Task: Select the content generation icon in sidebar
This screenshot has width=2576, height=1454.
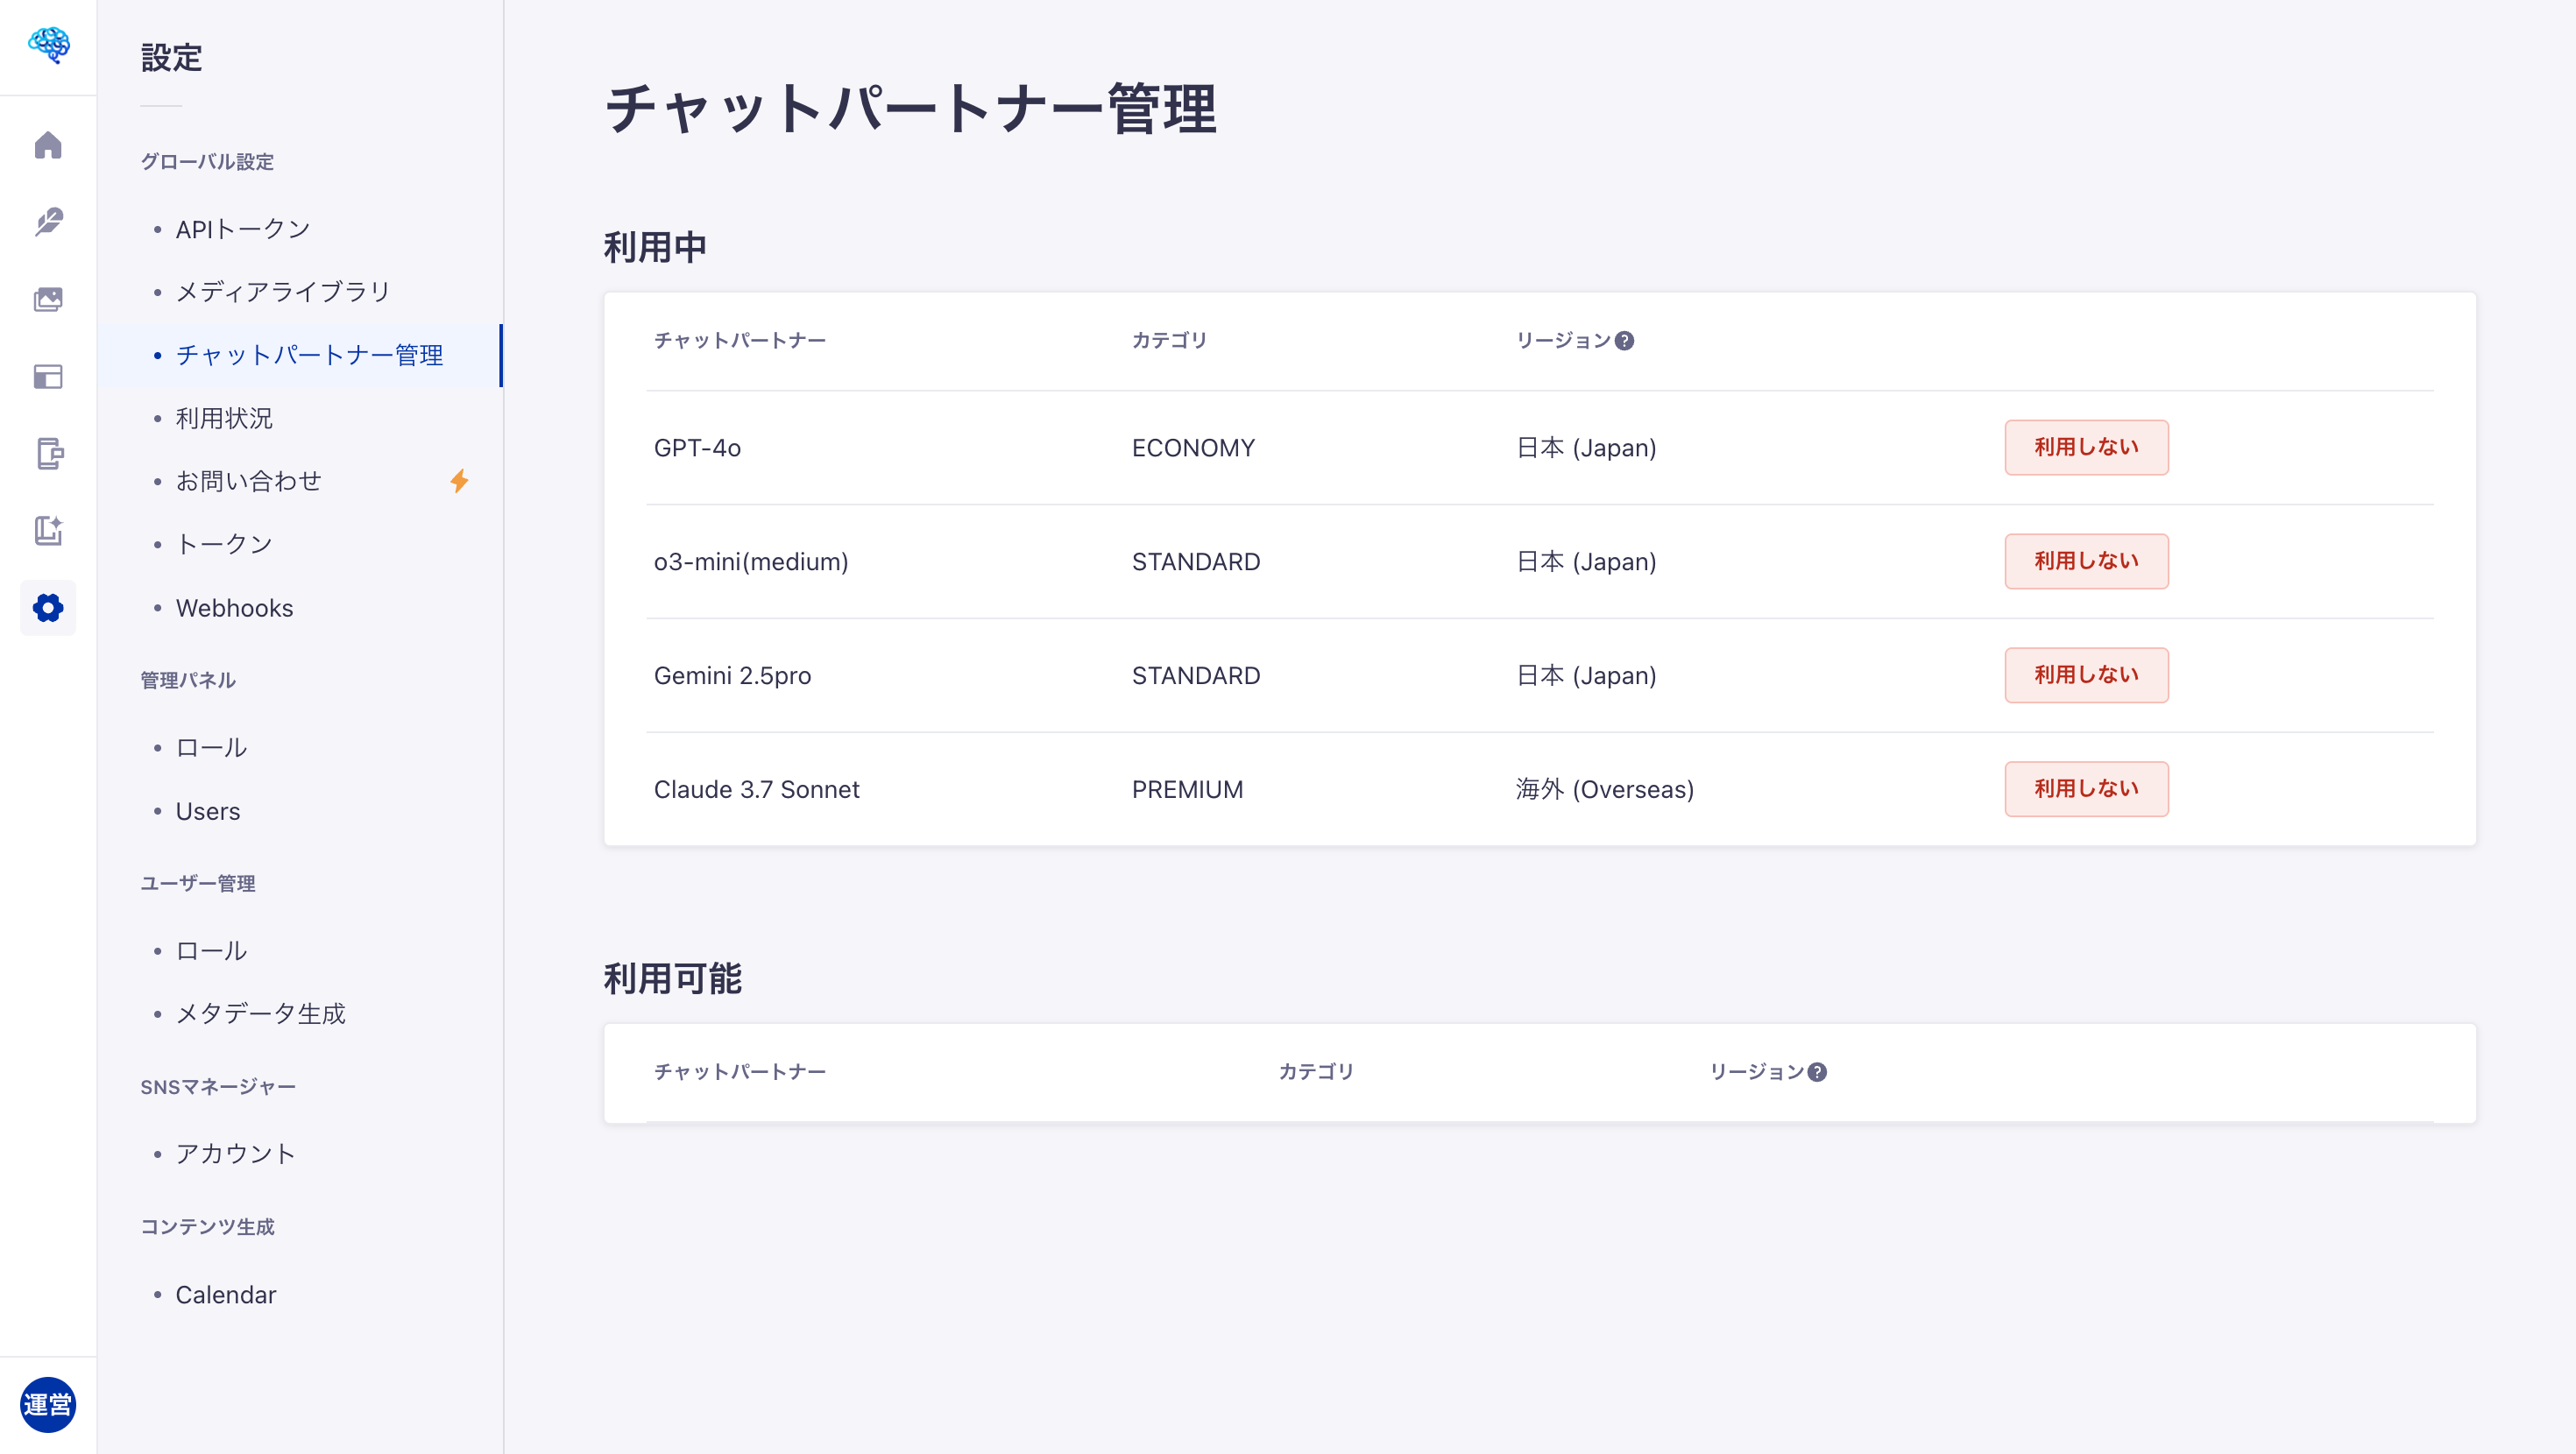Action: point(47,531)
